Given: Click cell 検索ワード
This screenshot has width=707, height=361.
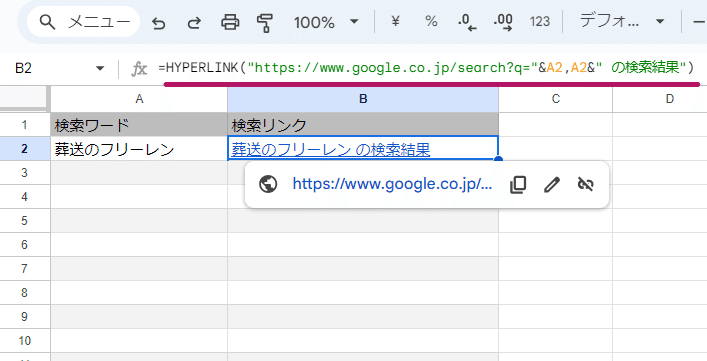Looking at the screenshot, I should tap(139, 124).
